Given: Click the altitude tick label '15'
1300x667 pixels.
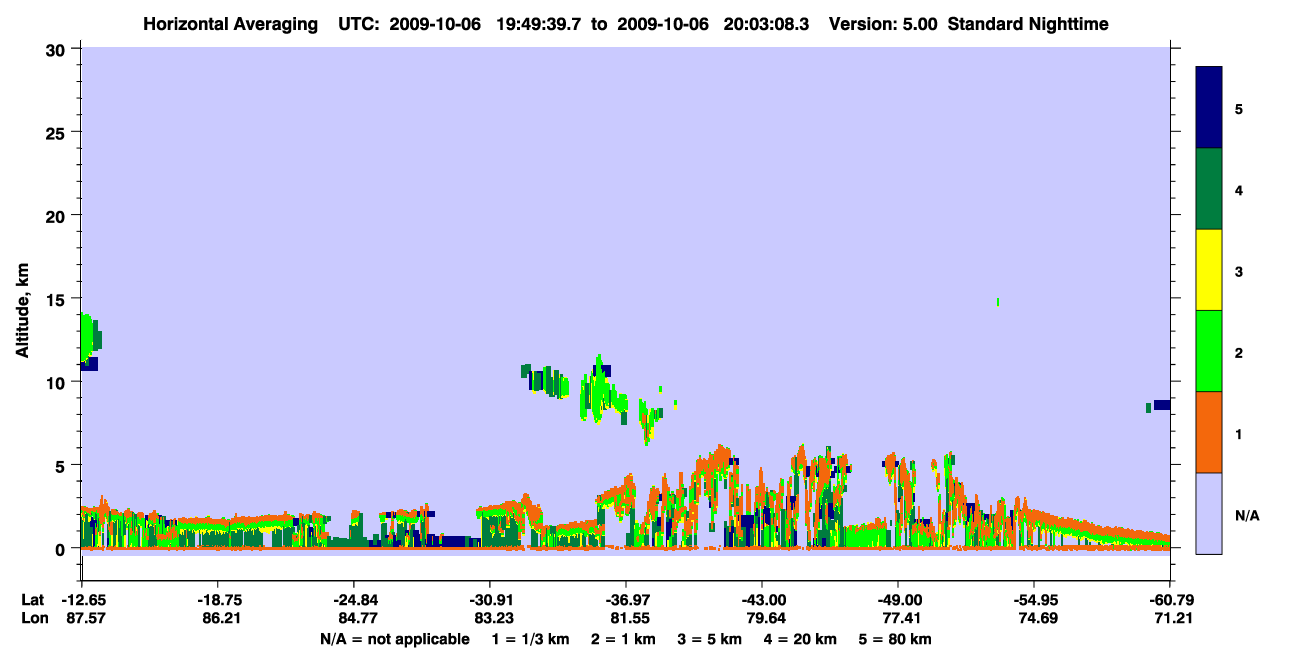Looking at the screenshot, I should 58,299.
